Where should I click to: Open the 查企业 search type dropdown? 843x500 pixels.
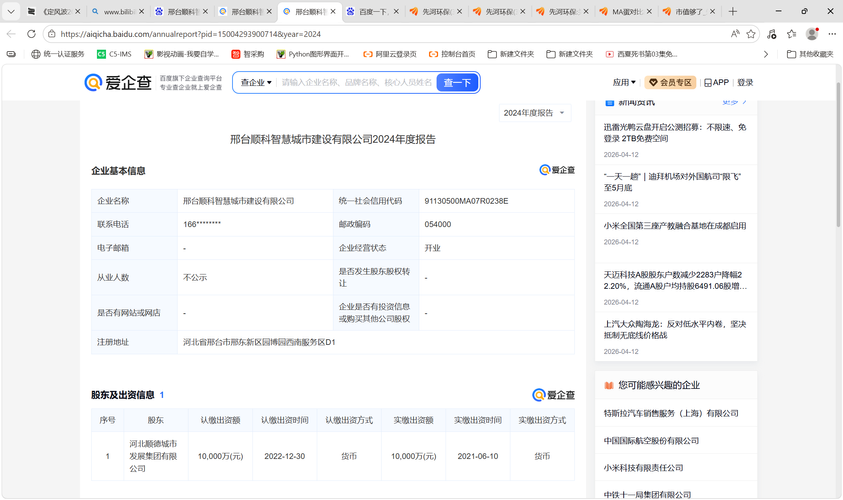(x=256, y=83)
